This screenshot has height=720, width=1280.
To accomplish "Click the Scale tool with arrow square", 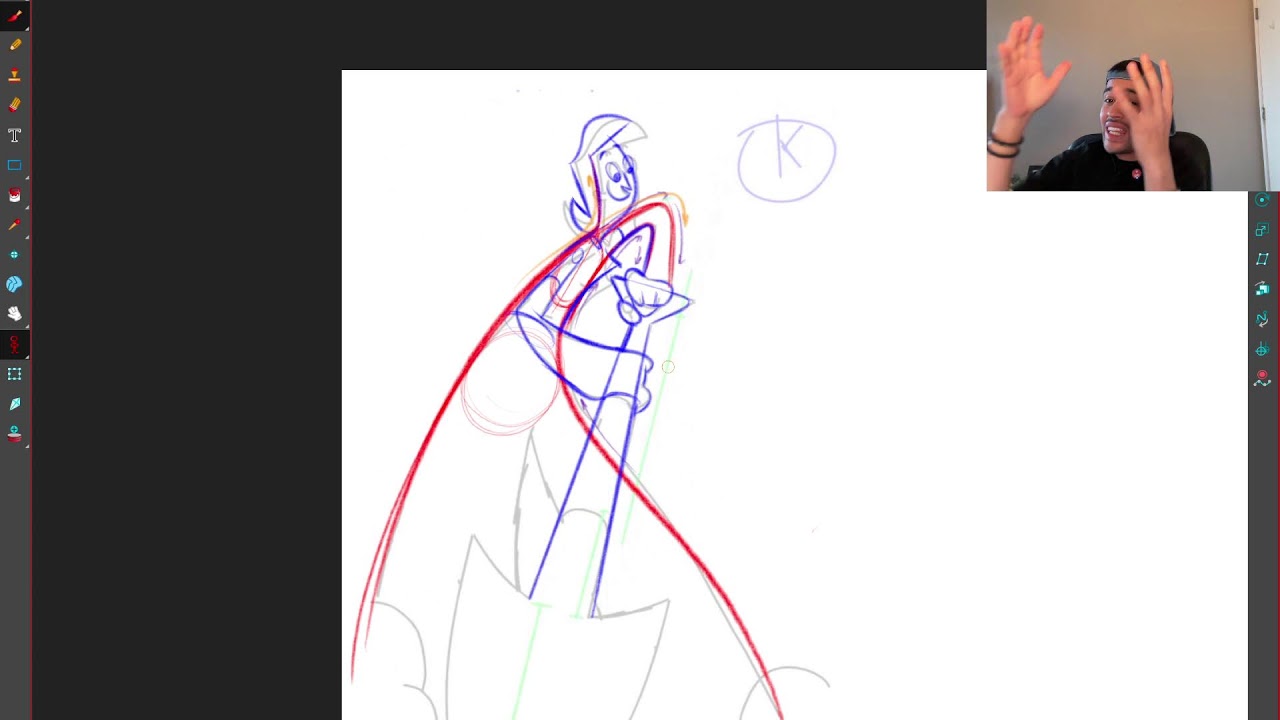I will point(1262,230).
